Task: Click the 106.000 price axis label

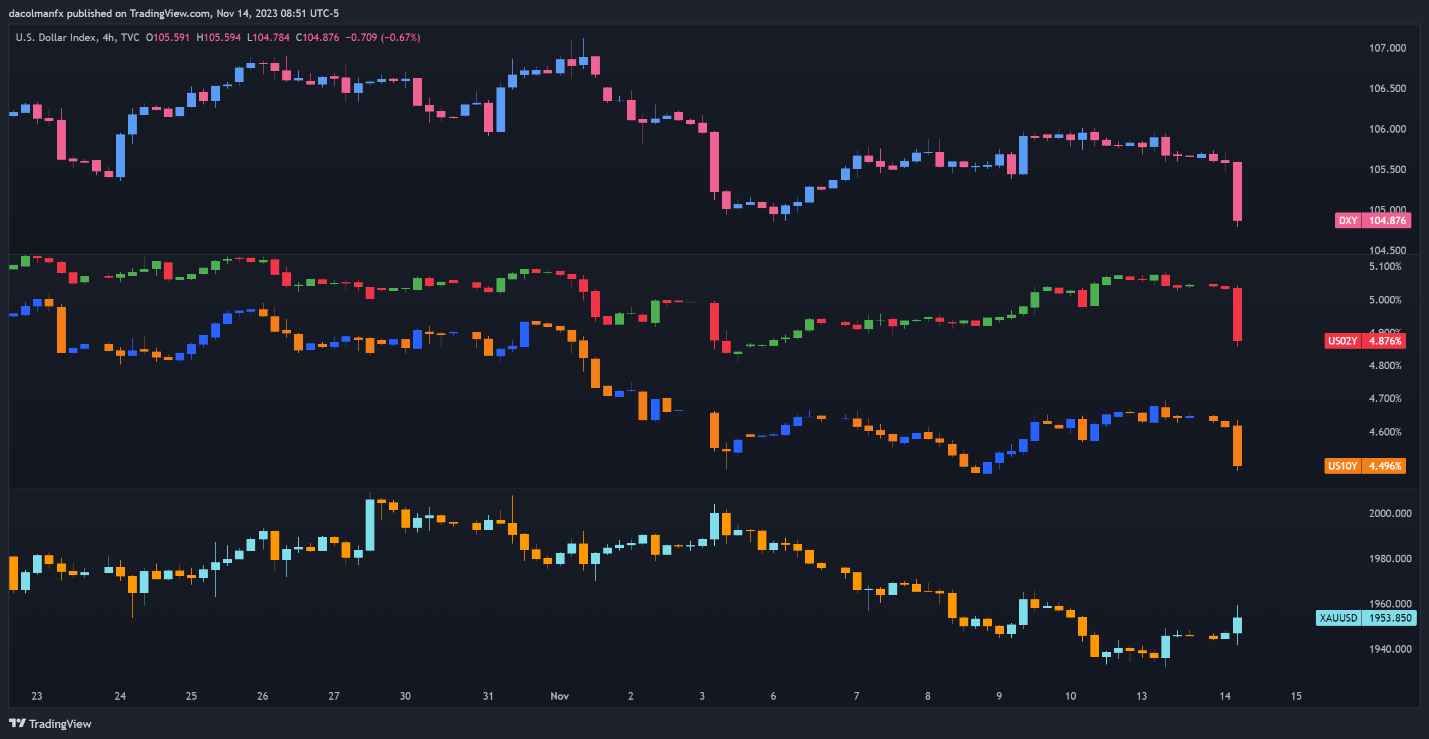Action: click(x=1387, y=129)
